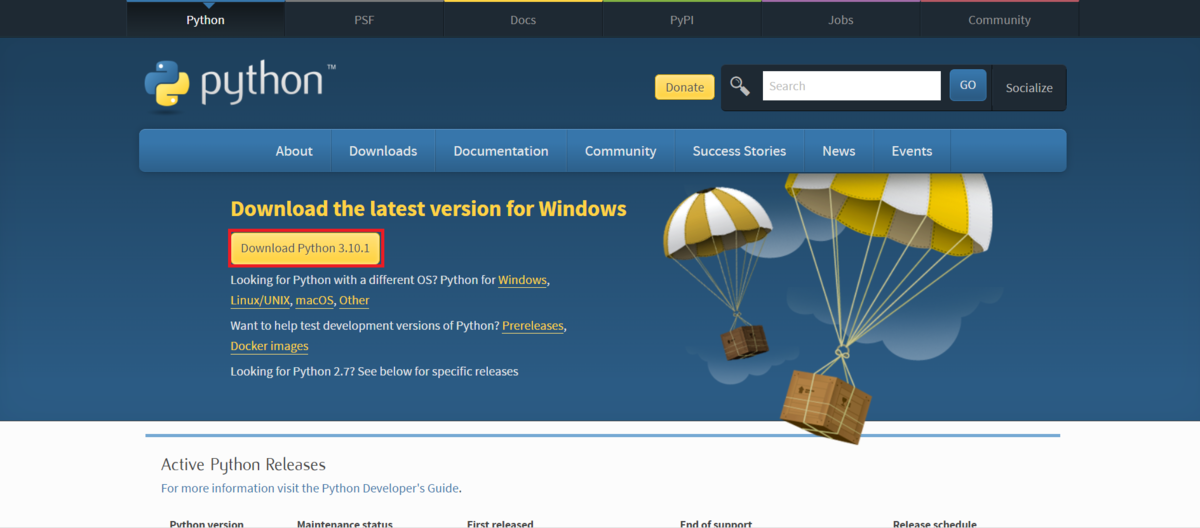Click Download Python 3.10.1 button
Image resolution: width=1200 pixels, height=528 pixels.
305,248
